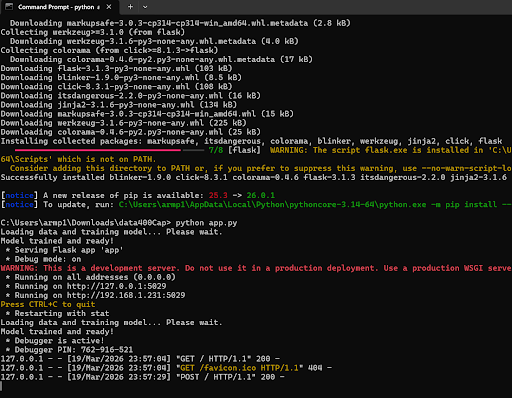Click the "Downloading blinker-1.9.0" line
The height and width of the screenshot is (398, 512).
121,77
